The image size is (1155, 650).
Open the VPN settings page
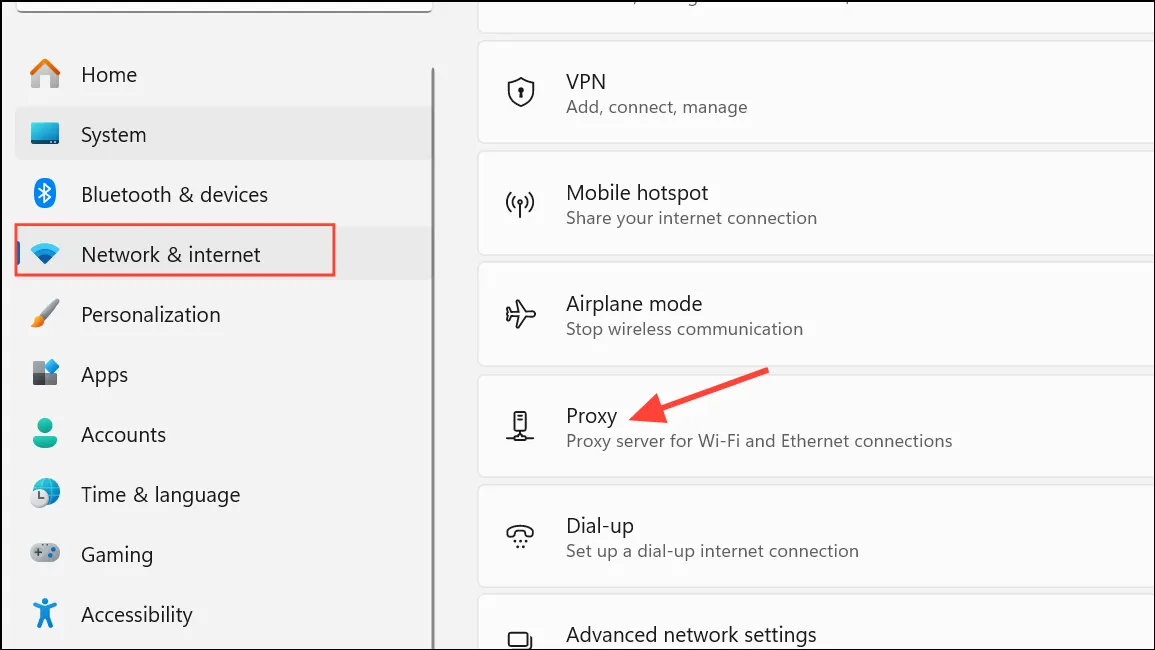(816, 92)
